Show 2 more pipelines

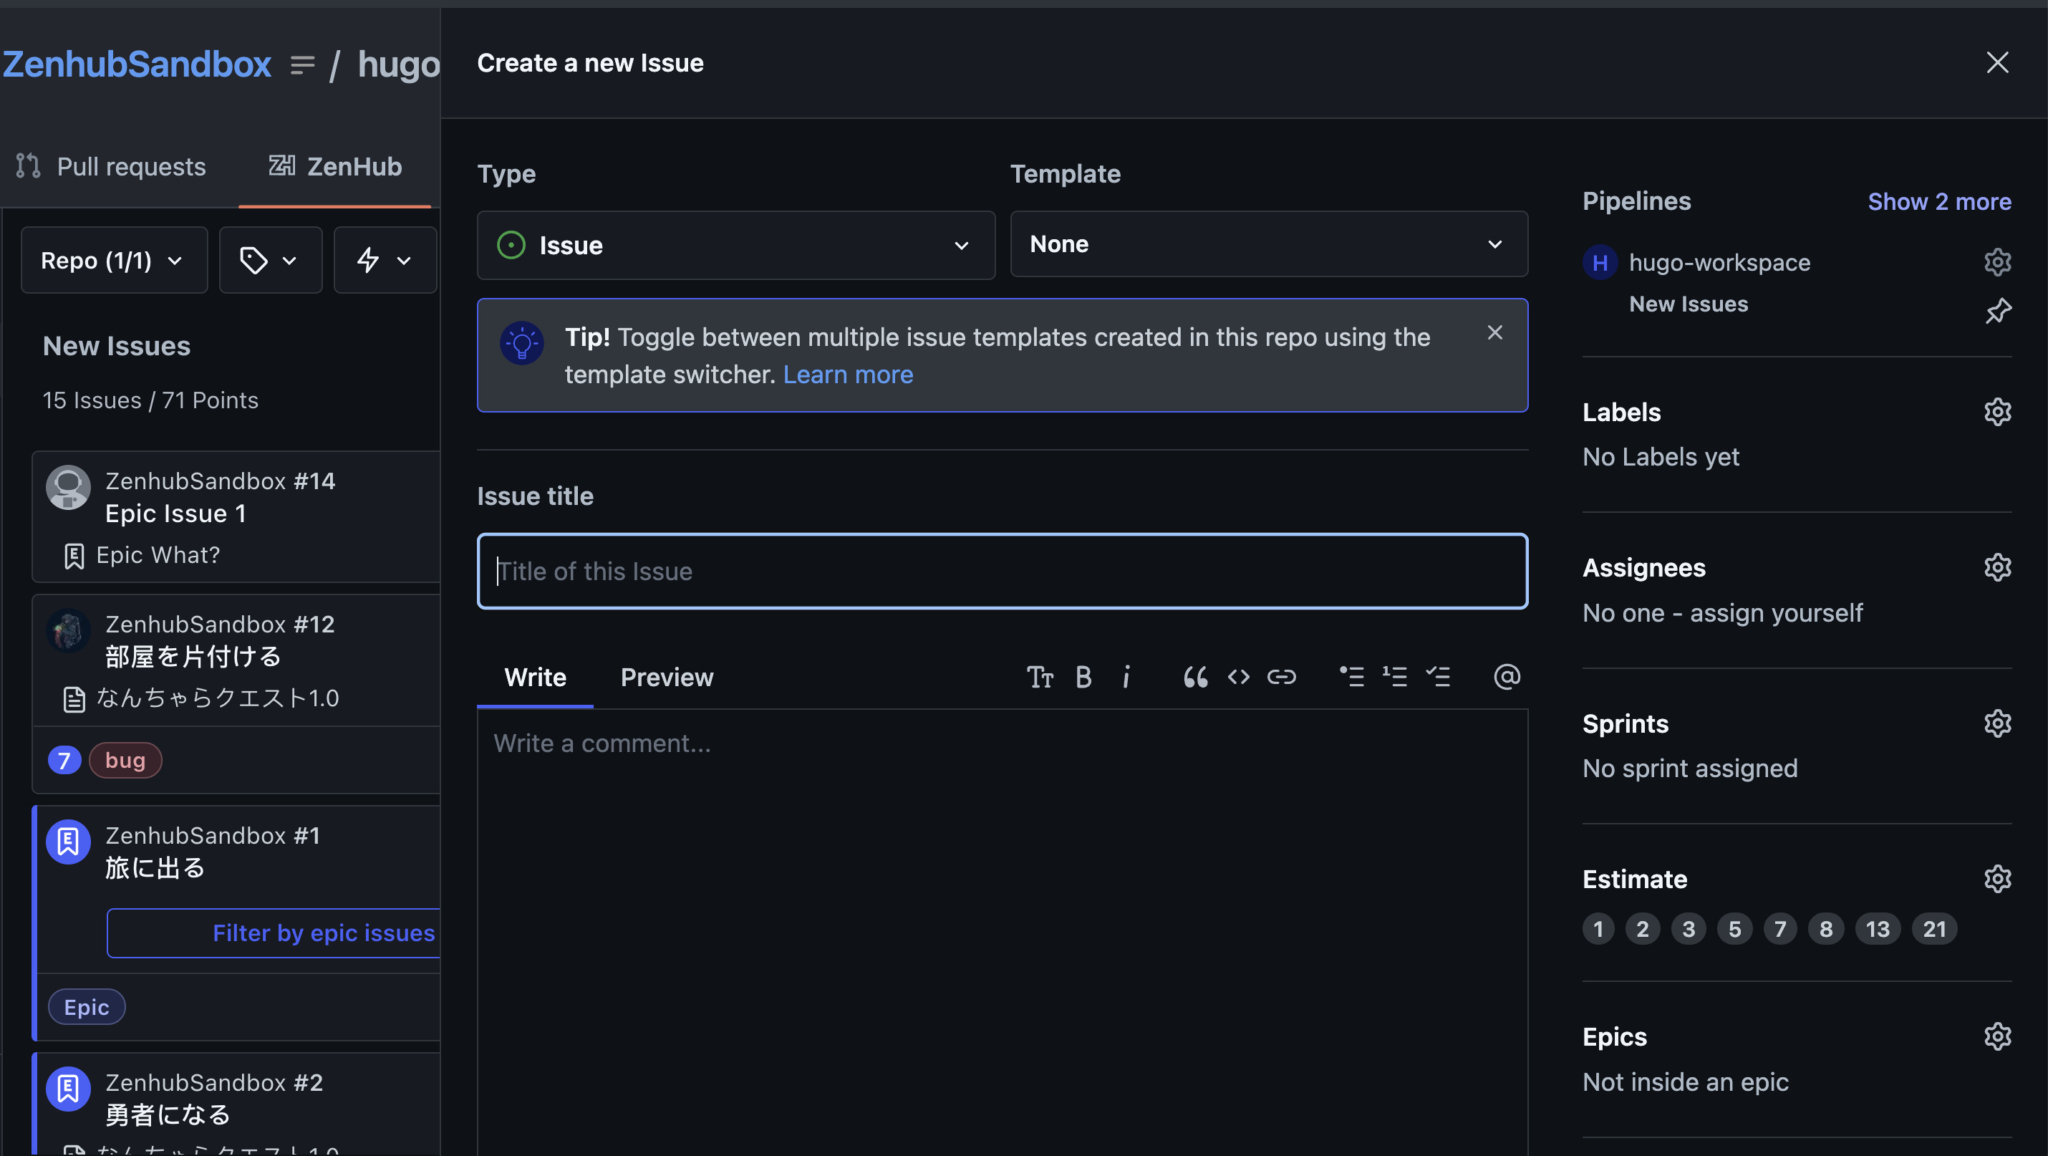[1938, 201]
